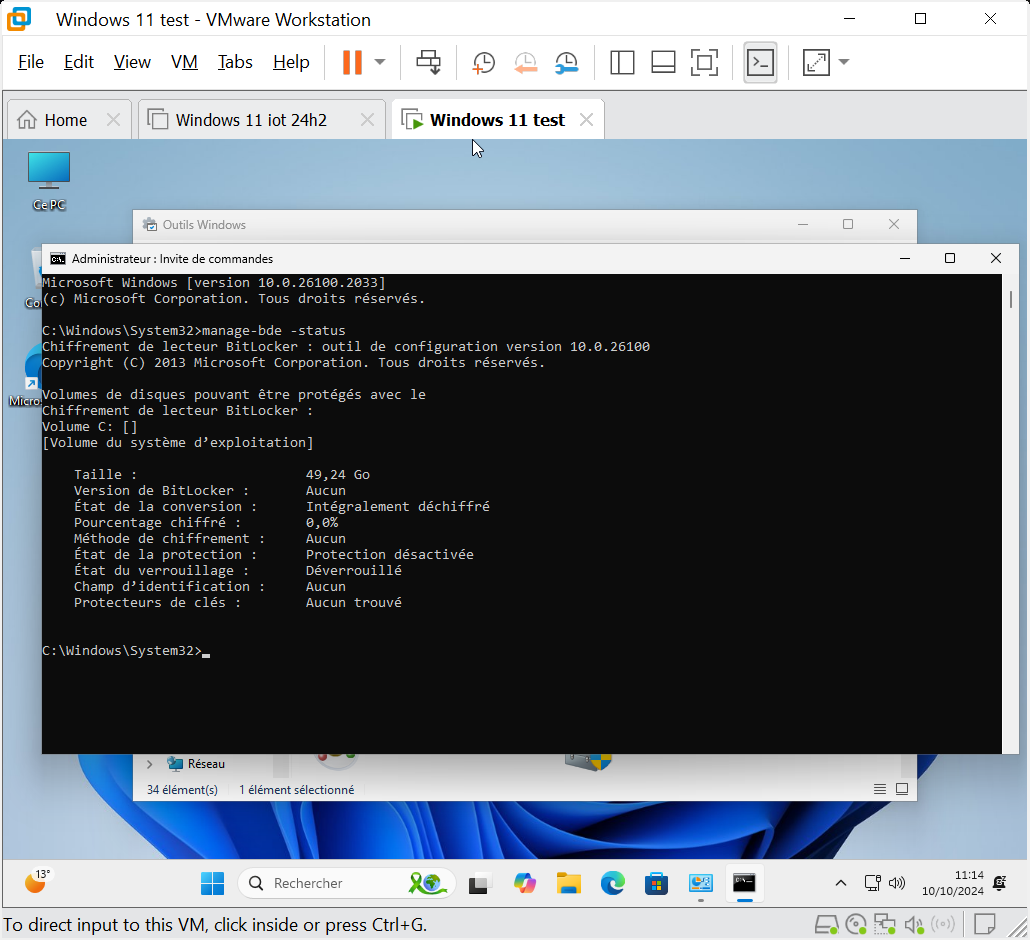The width and height of the screenshot is (1030, 940).
Task: Click the command prompt title bar icon
Action: (x=58, y=259)
